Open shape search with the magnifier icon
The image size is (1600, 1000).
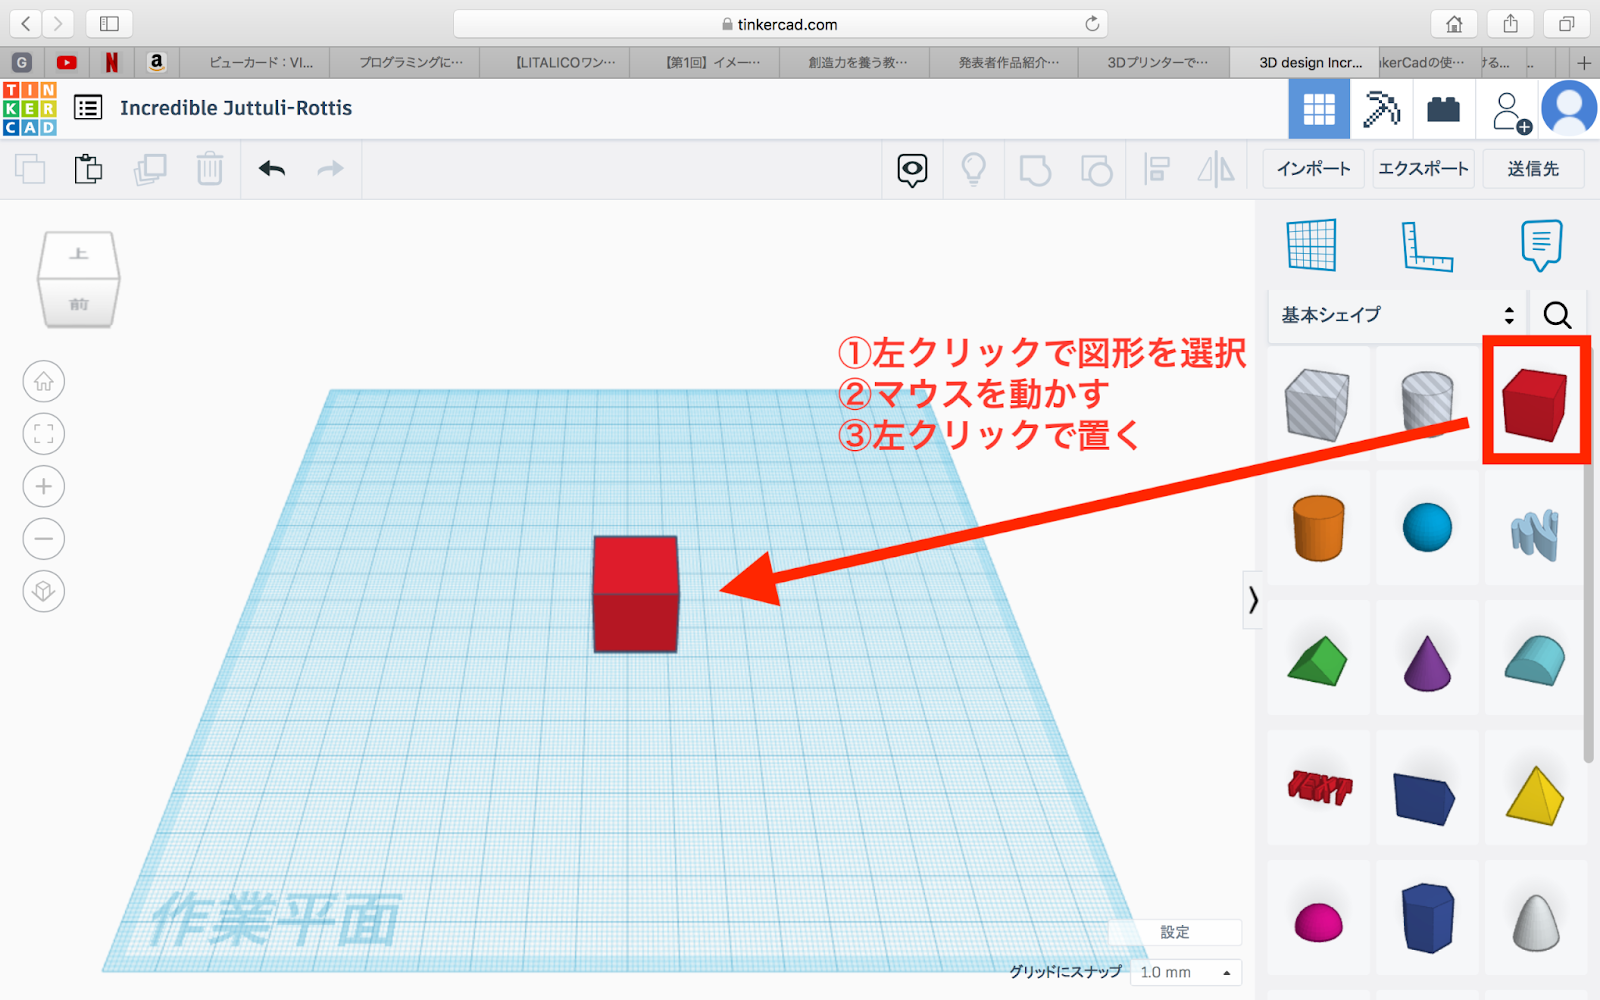click(x=1557, y=315)
